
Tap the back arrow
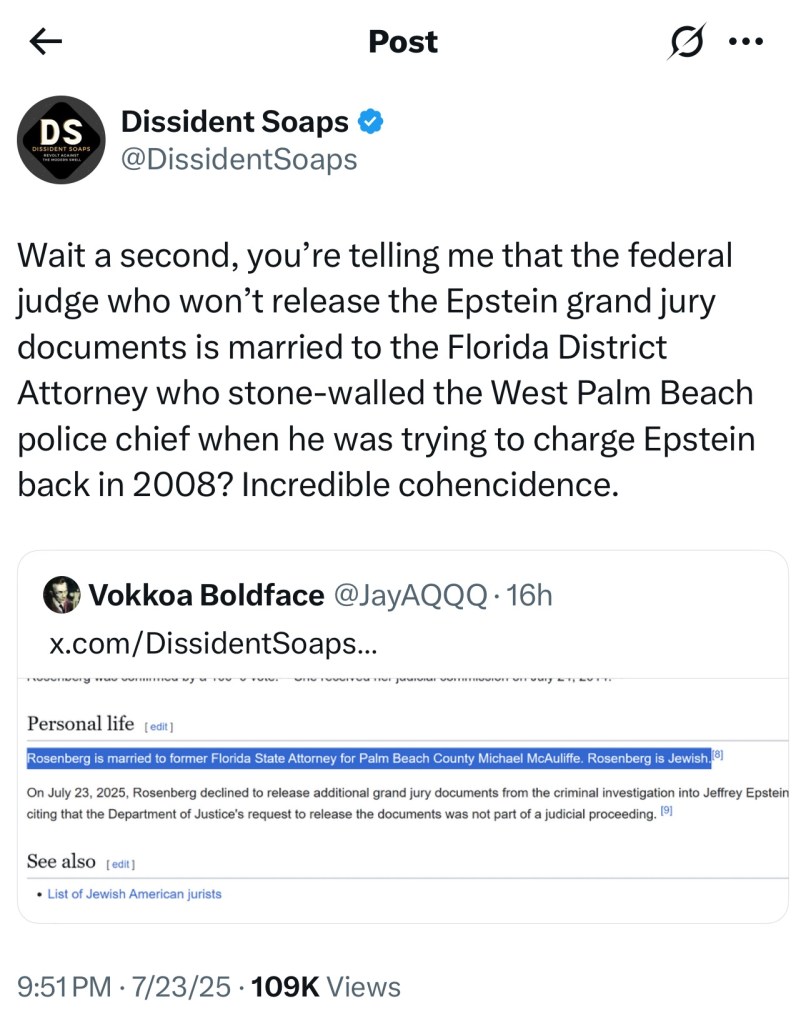[x=46, y=41]
